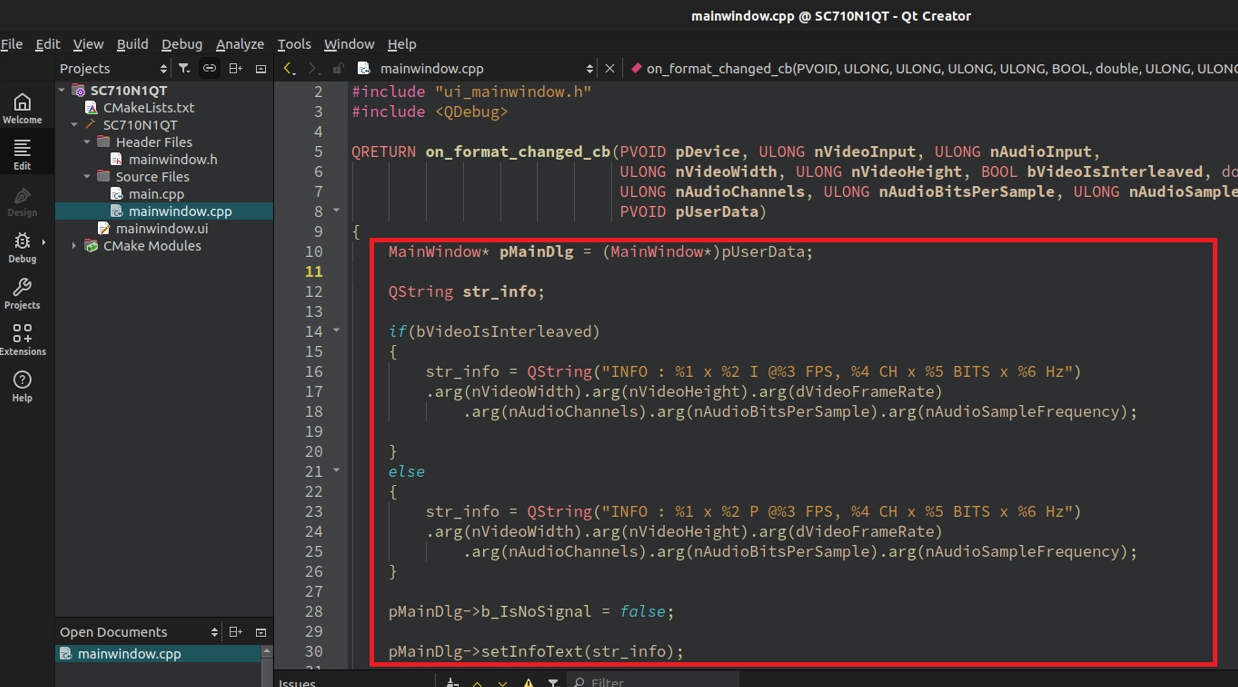Close the mainwindow.cpp editor document

pos(610,68)
